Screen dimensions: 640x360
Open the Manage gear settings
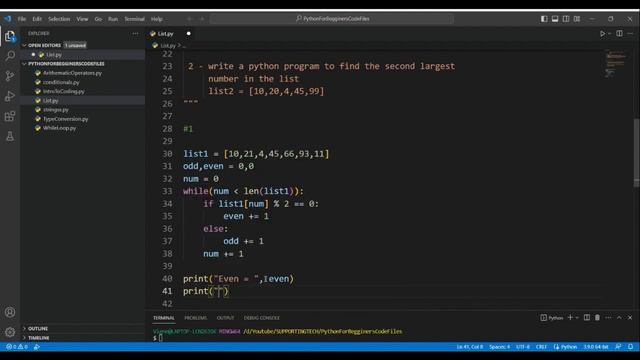(10, 332)
